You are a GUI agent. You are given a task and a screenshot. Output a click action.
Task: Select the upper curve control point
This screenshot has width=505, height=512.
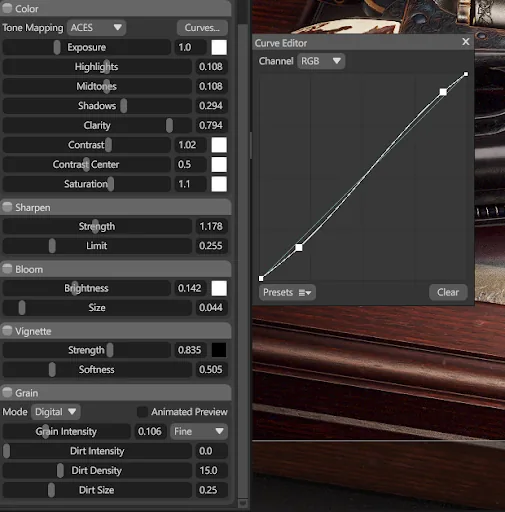(x=443, y=92)
